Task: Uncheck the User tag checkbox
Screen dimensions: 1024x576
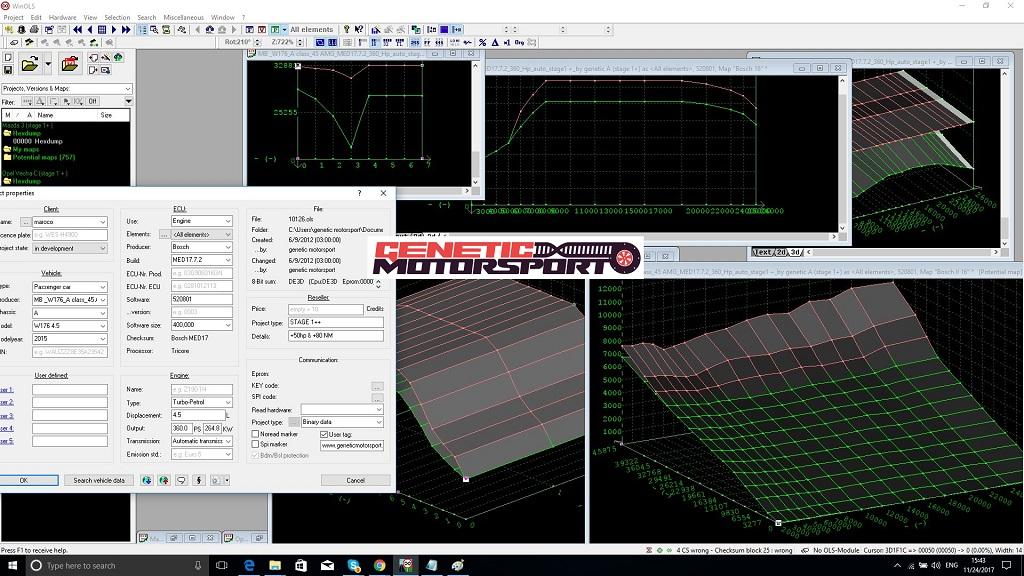Action: [323, 434]
